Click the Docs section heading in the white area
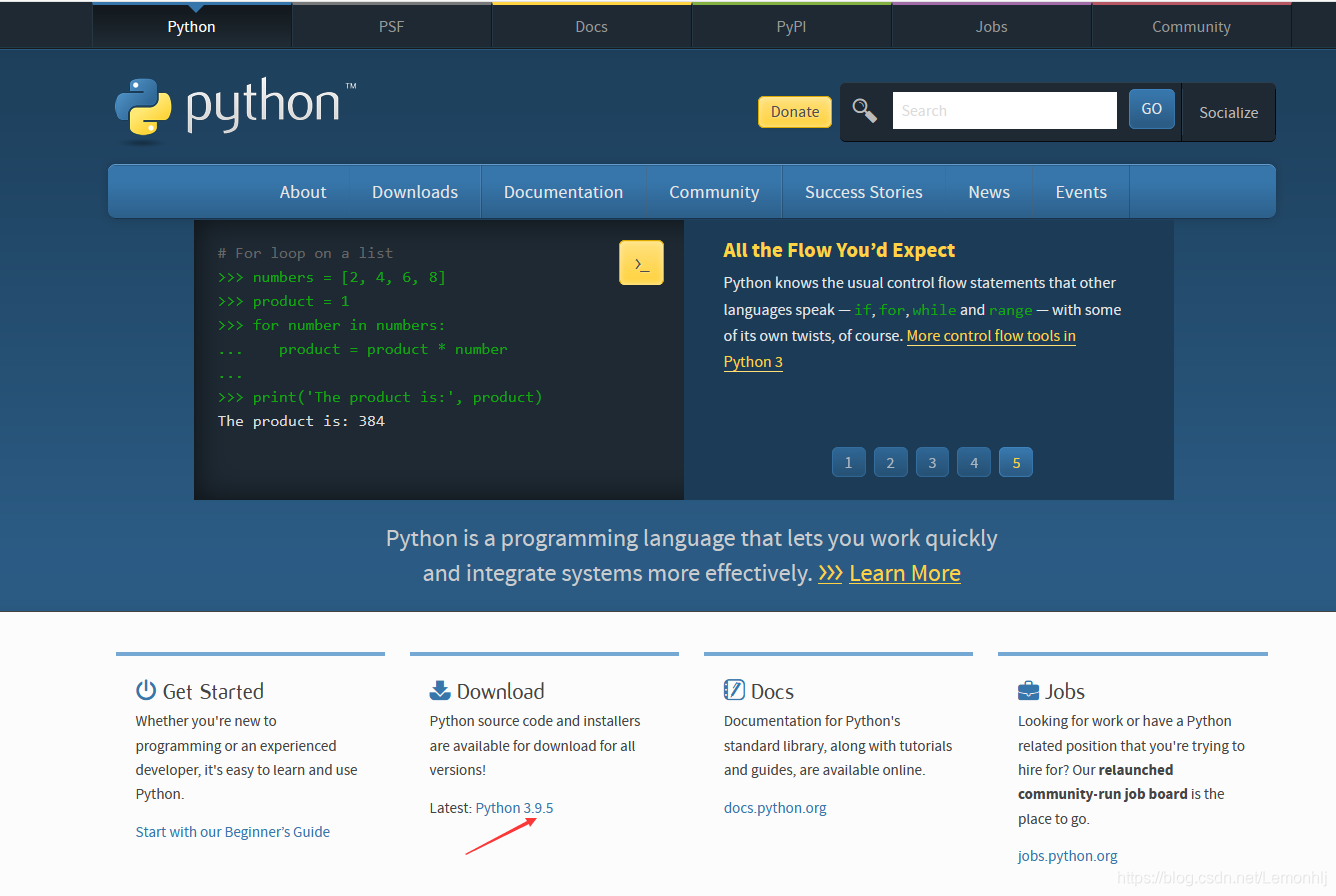Screen dimensions: 1336x896 point(772,691)
